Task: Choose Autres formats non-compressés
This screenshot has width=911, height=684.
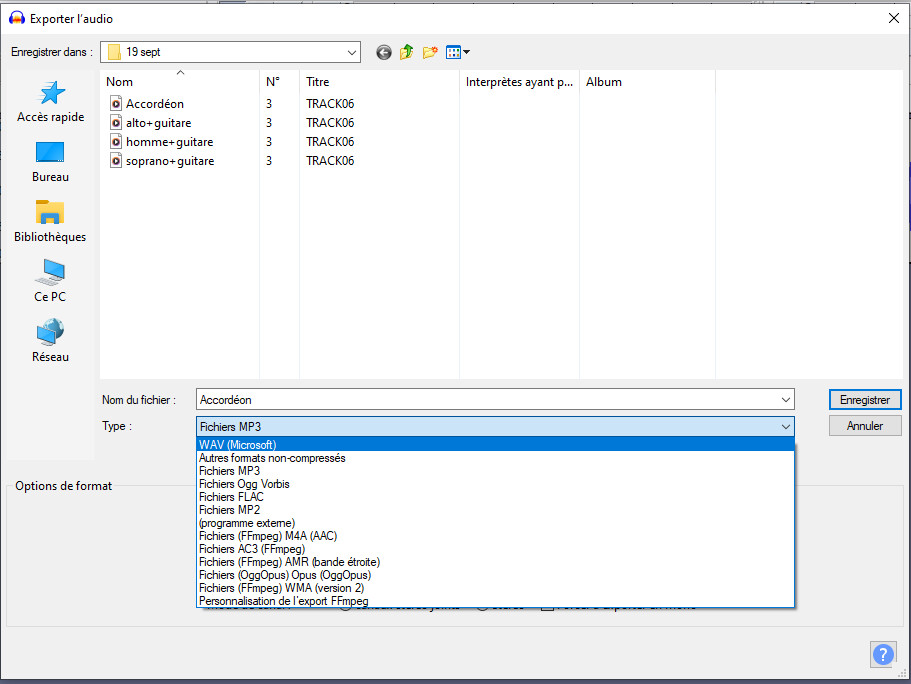Action: point(495,458)
